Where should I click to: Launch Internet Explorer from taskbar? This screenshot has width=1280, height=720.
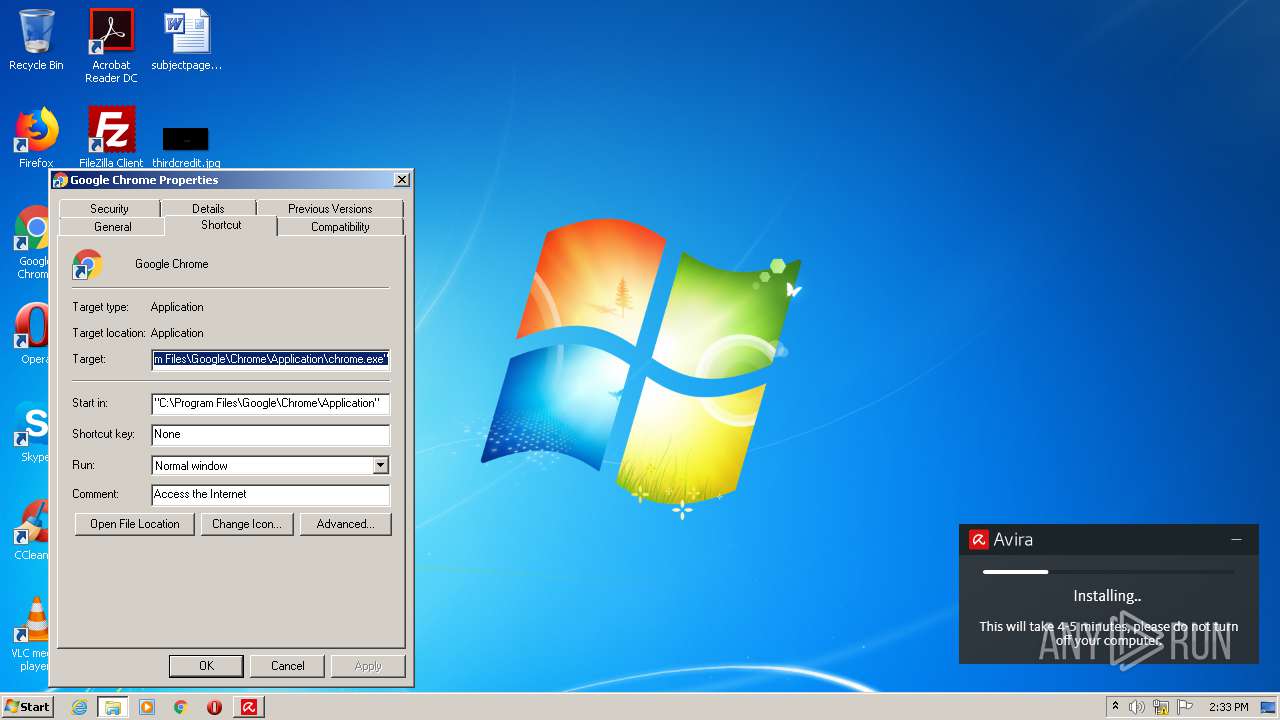[80, 707]
